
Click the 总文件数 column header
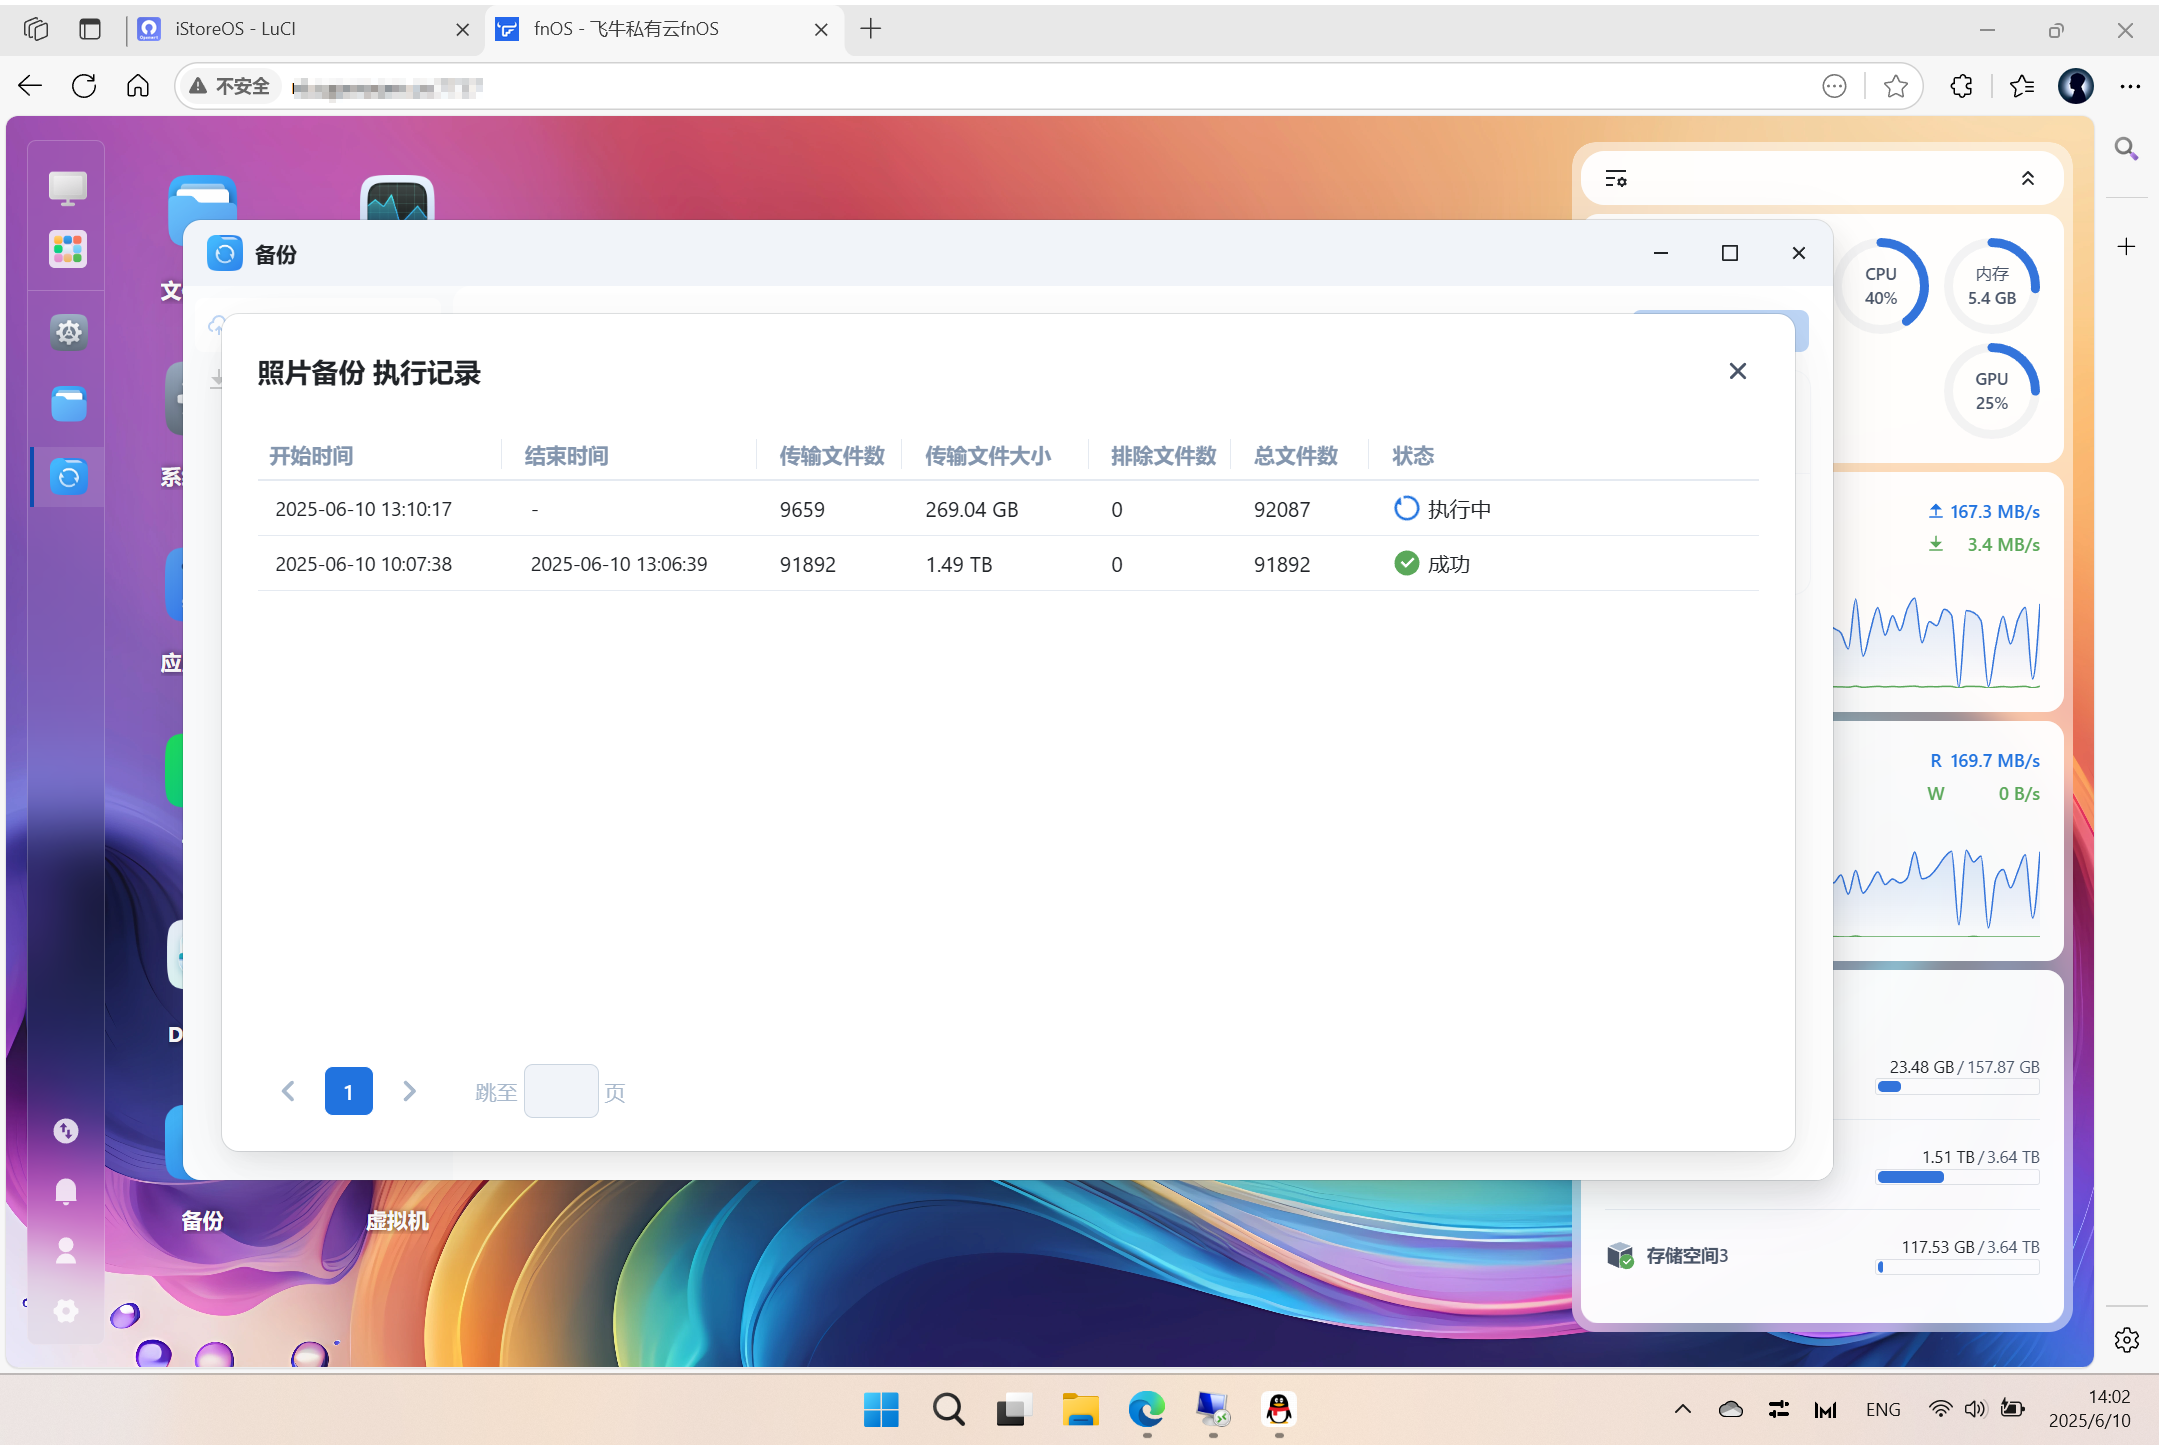tap(1296, 456)
